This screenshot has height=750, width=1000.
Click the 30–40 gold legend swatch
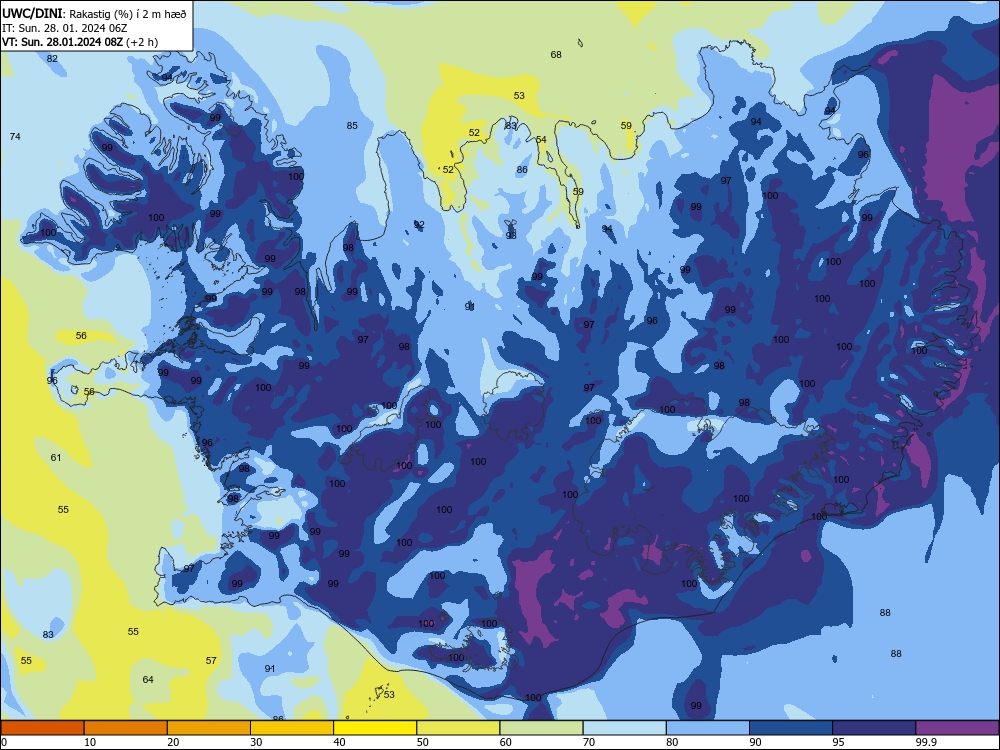(x=292, y=728)
